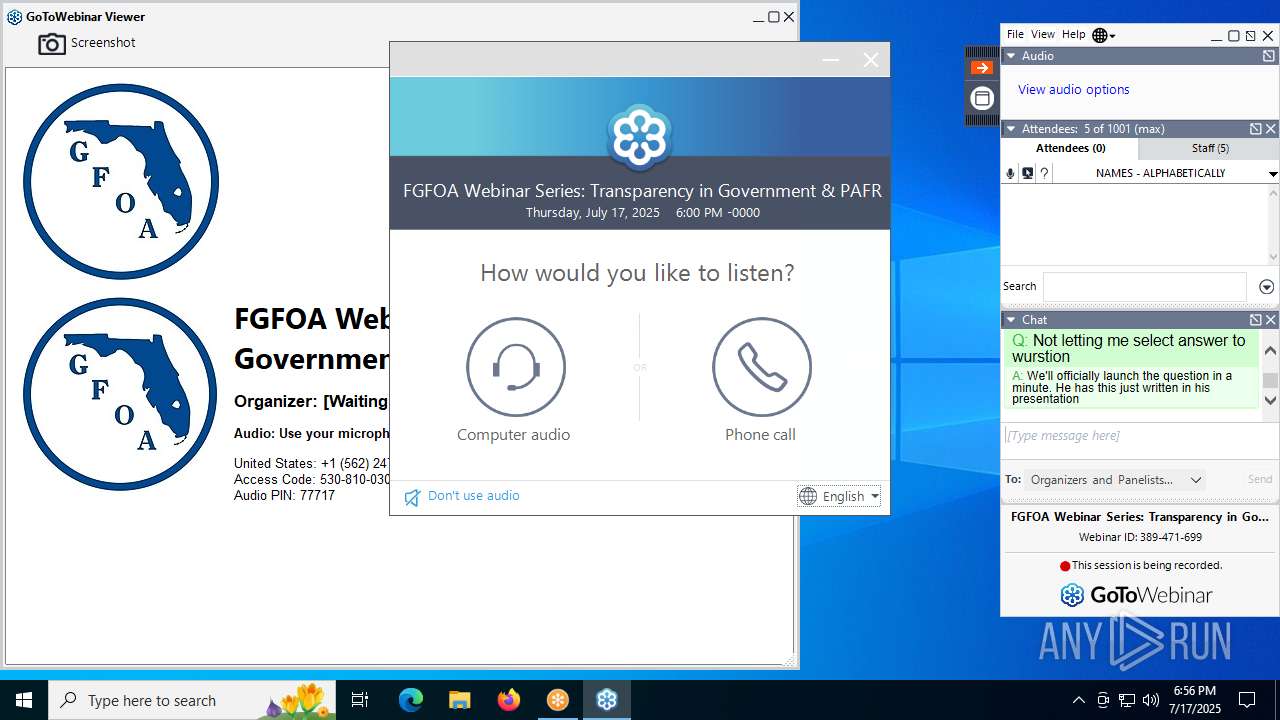Close the audio selection dialog
Image resolution: width=1280 pixels, height=720 pixels.
(x=871, y=60)
